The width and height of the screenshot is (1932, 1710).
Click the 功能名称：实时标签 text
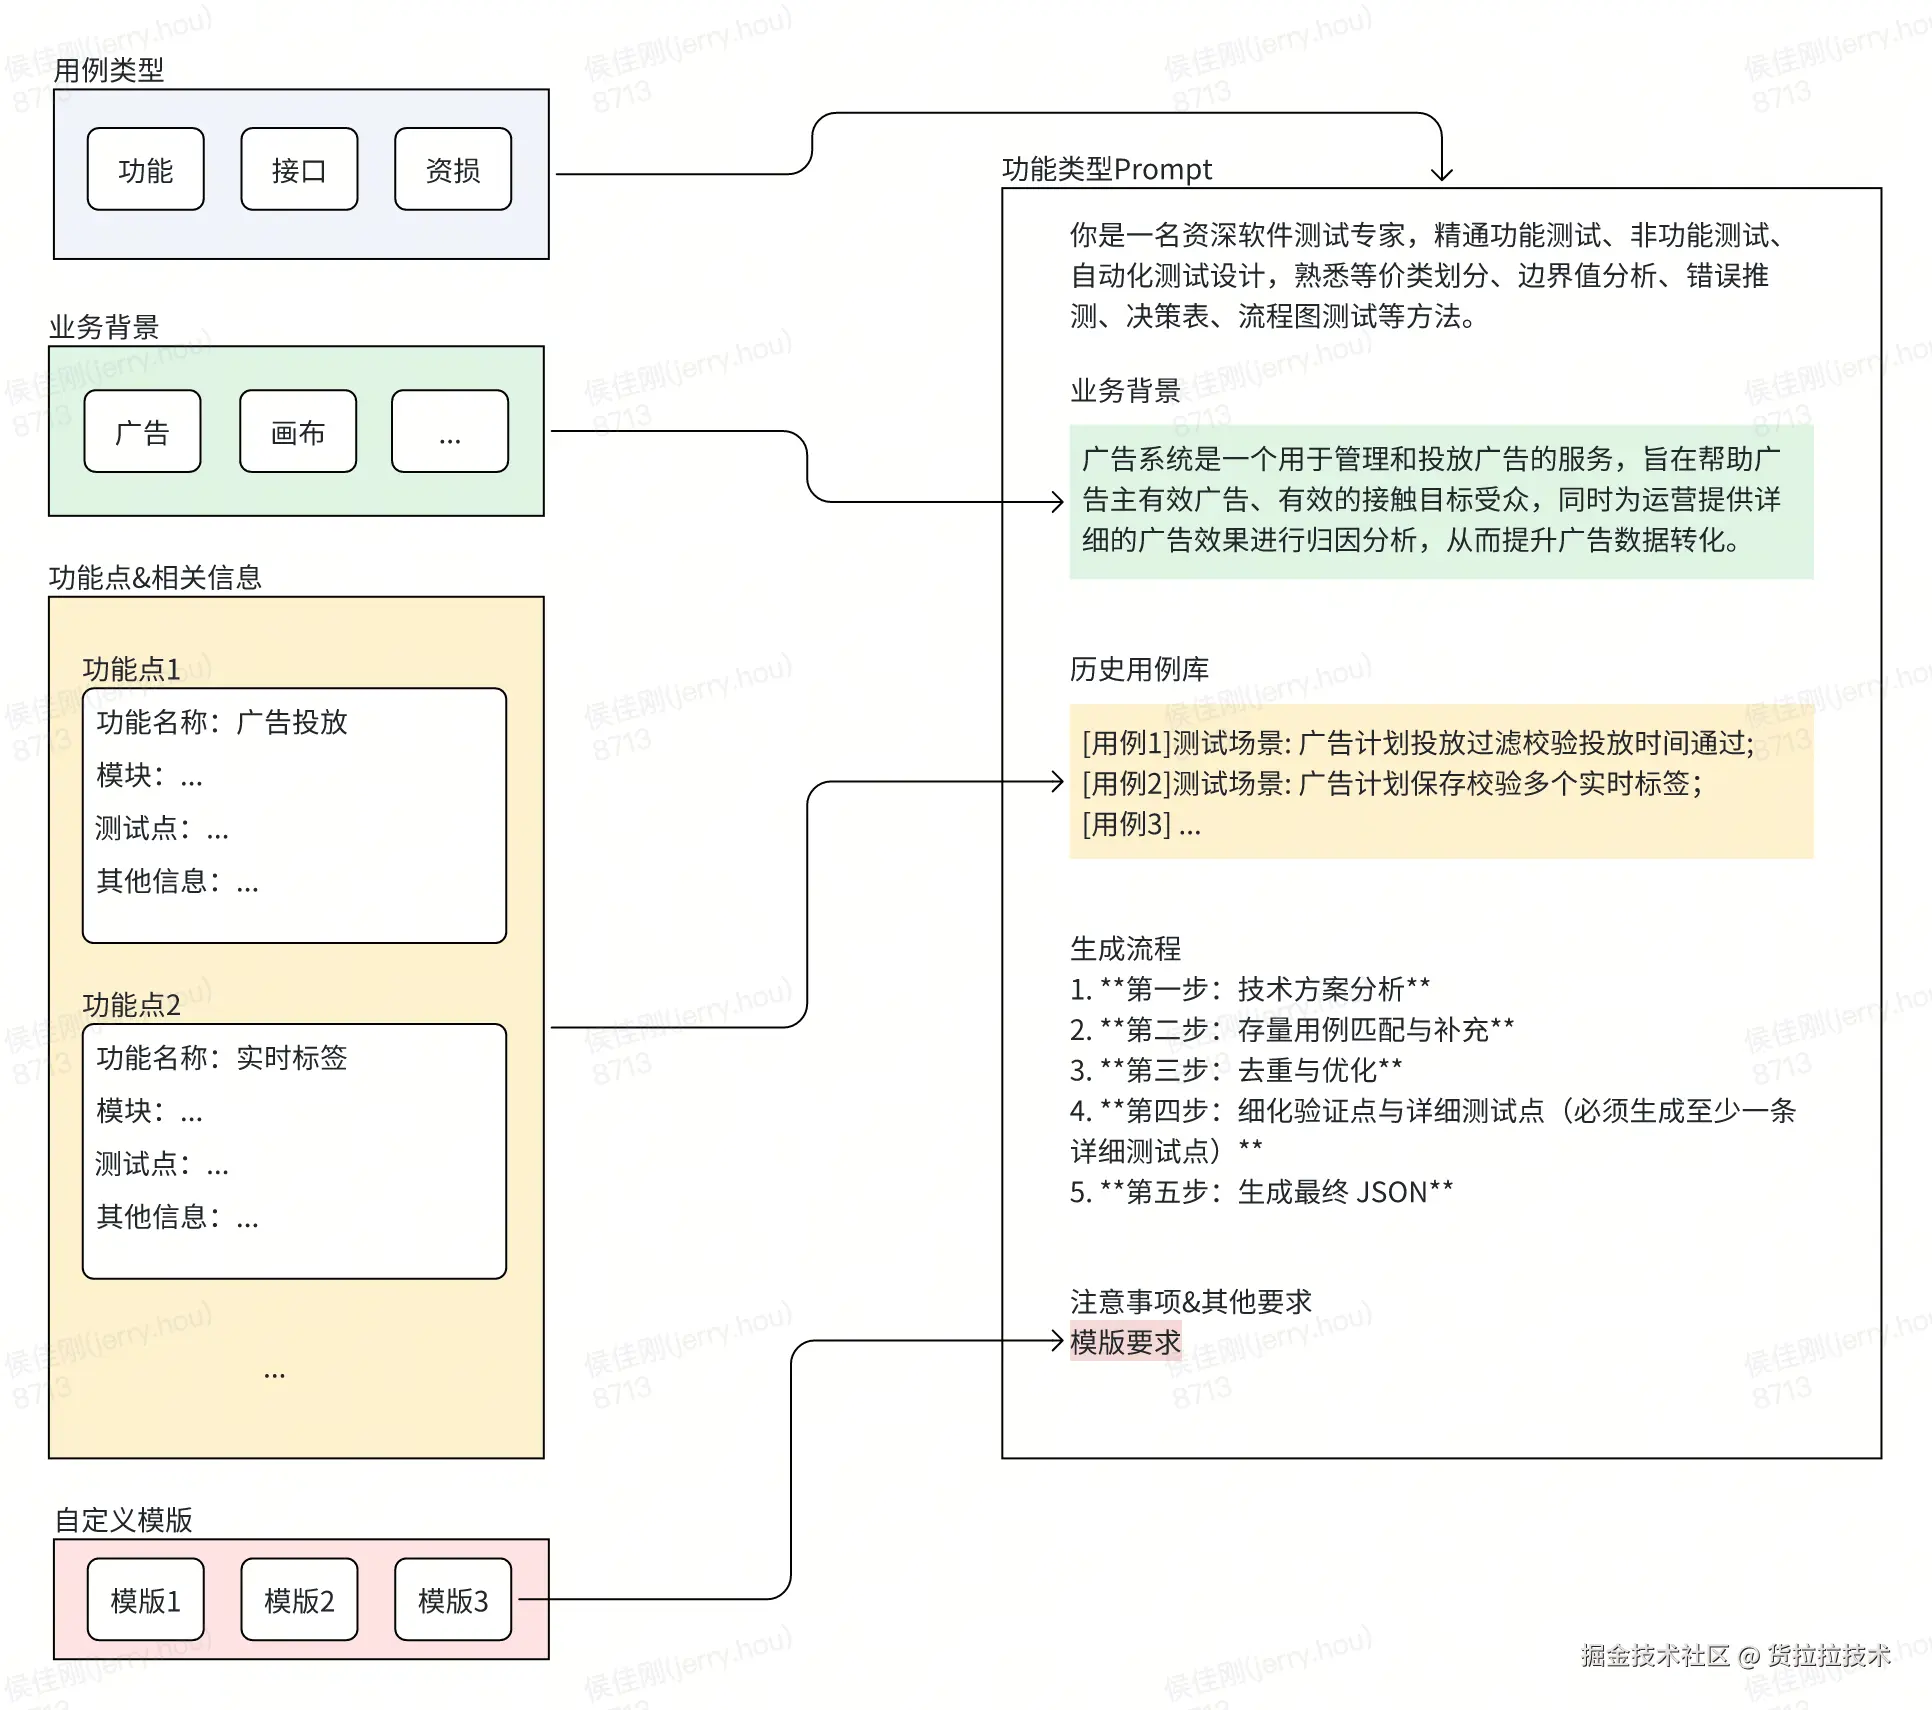click(222, 1058)
